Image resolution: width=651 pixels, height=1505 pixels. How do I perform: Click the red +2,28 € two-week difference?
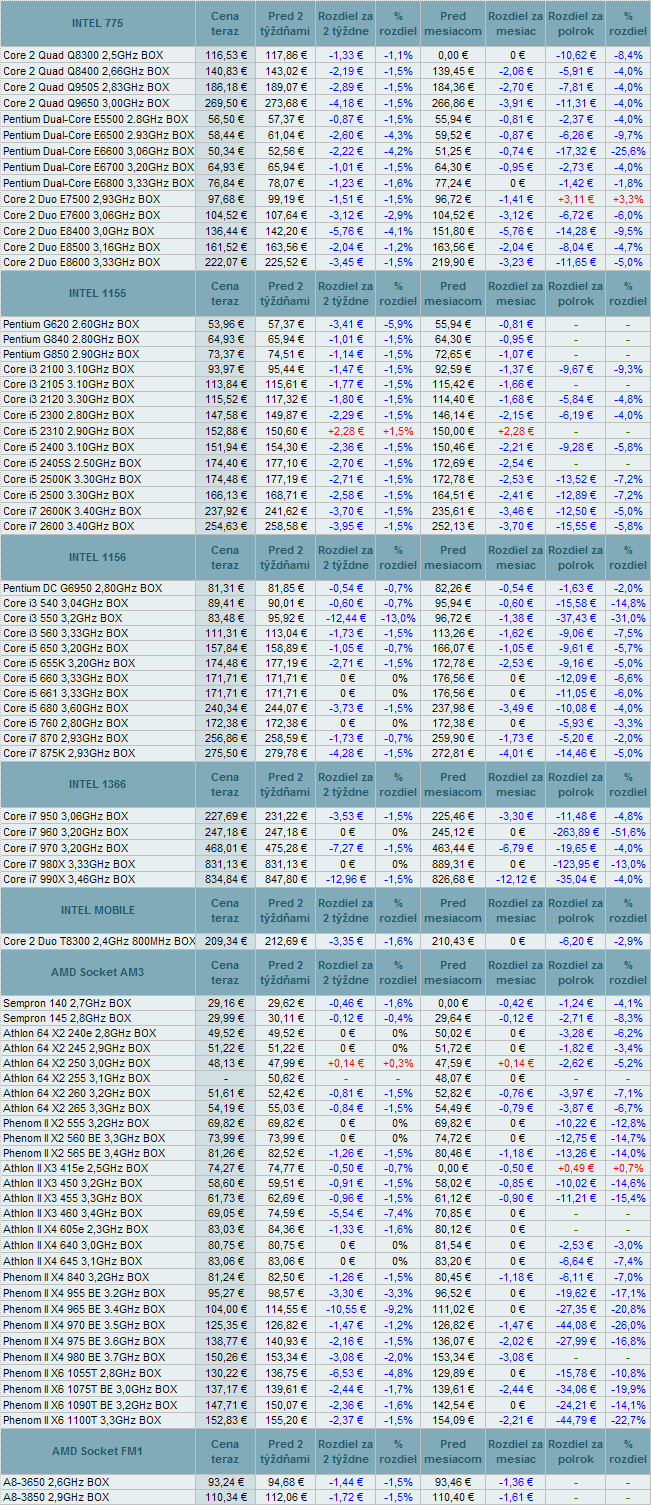[x=347, y=432]
